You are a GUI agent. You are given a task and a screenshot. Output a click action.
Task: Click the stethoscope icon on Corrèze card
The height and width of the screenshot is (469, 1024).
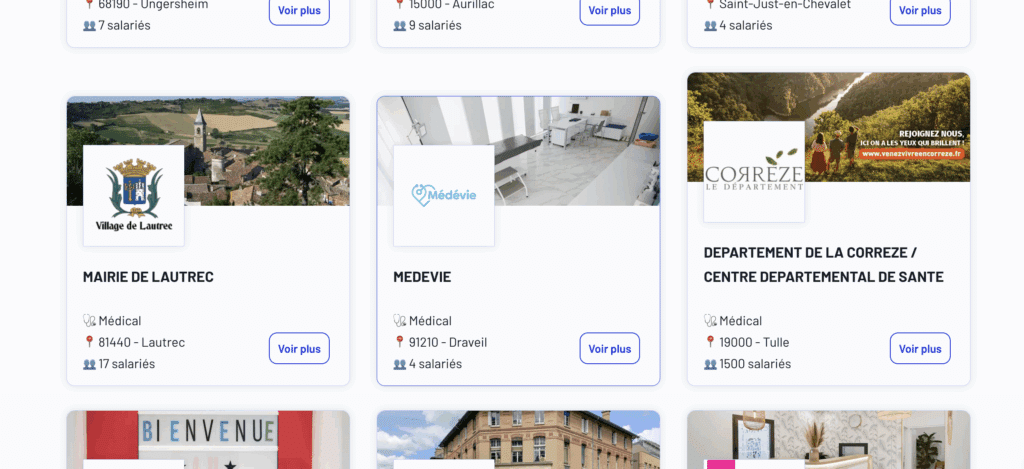[710, 321]
